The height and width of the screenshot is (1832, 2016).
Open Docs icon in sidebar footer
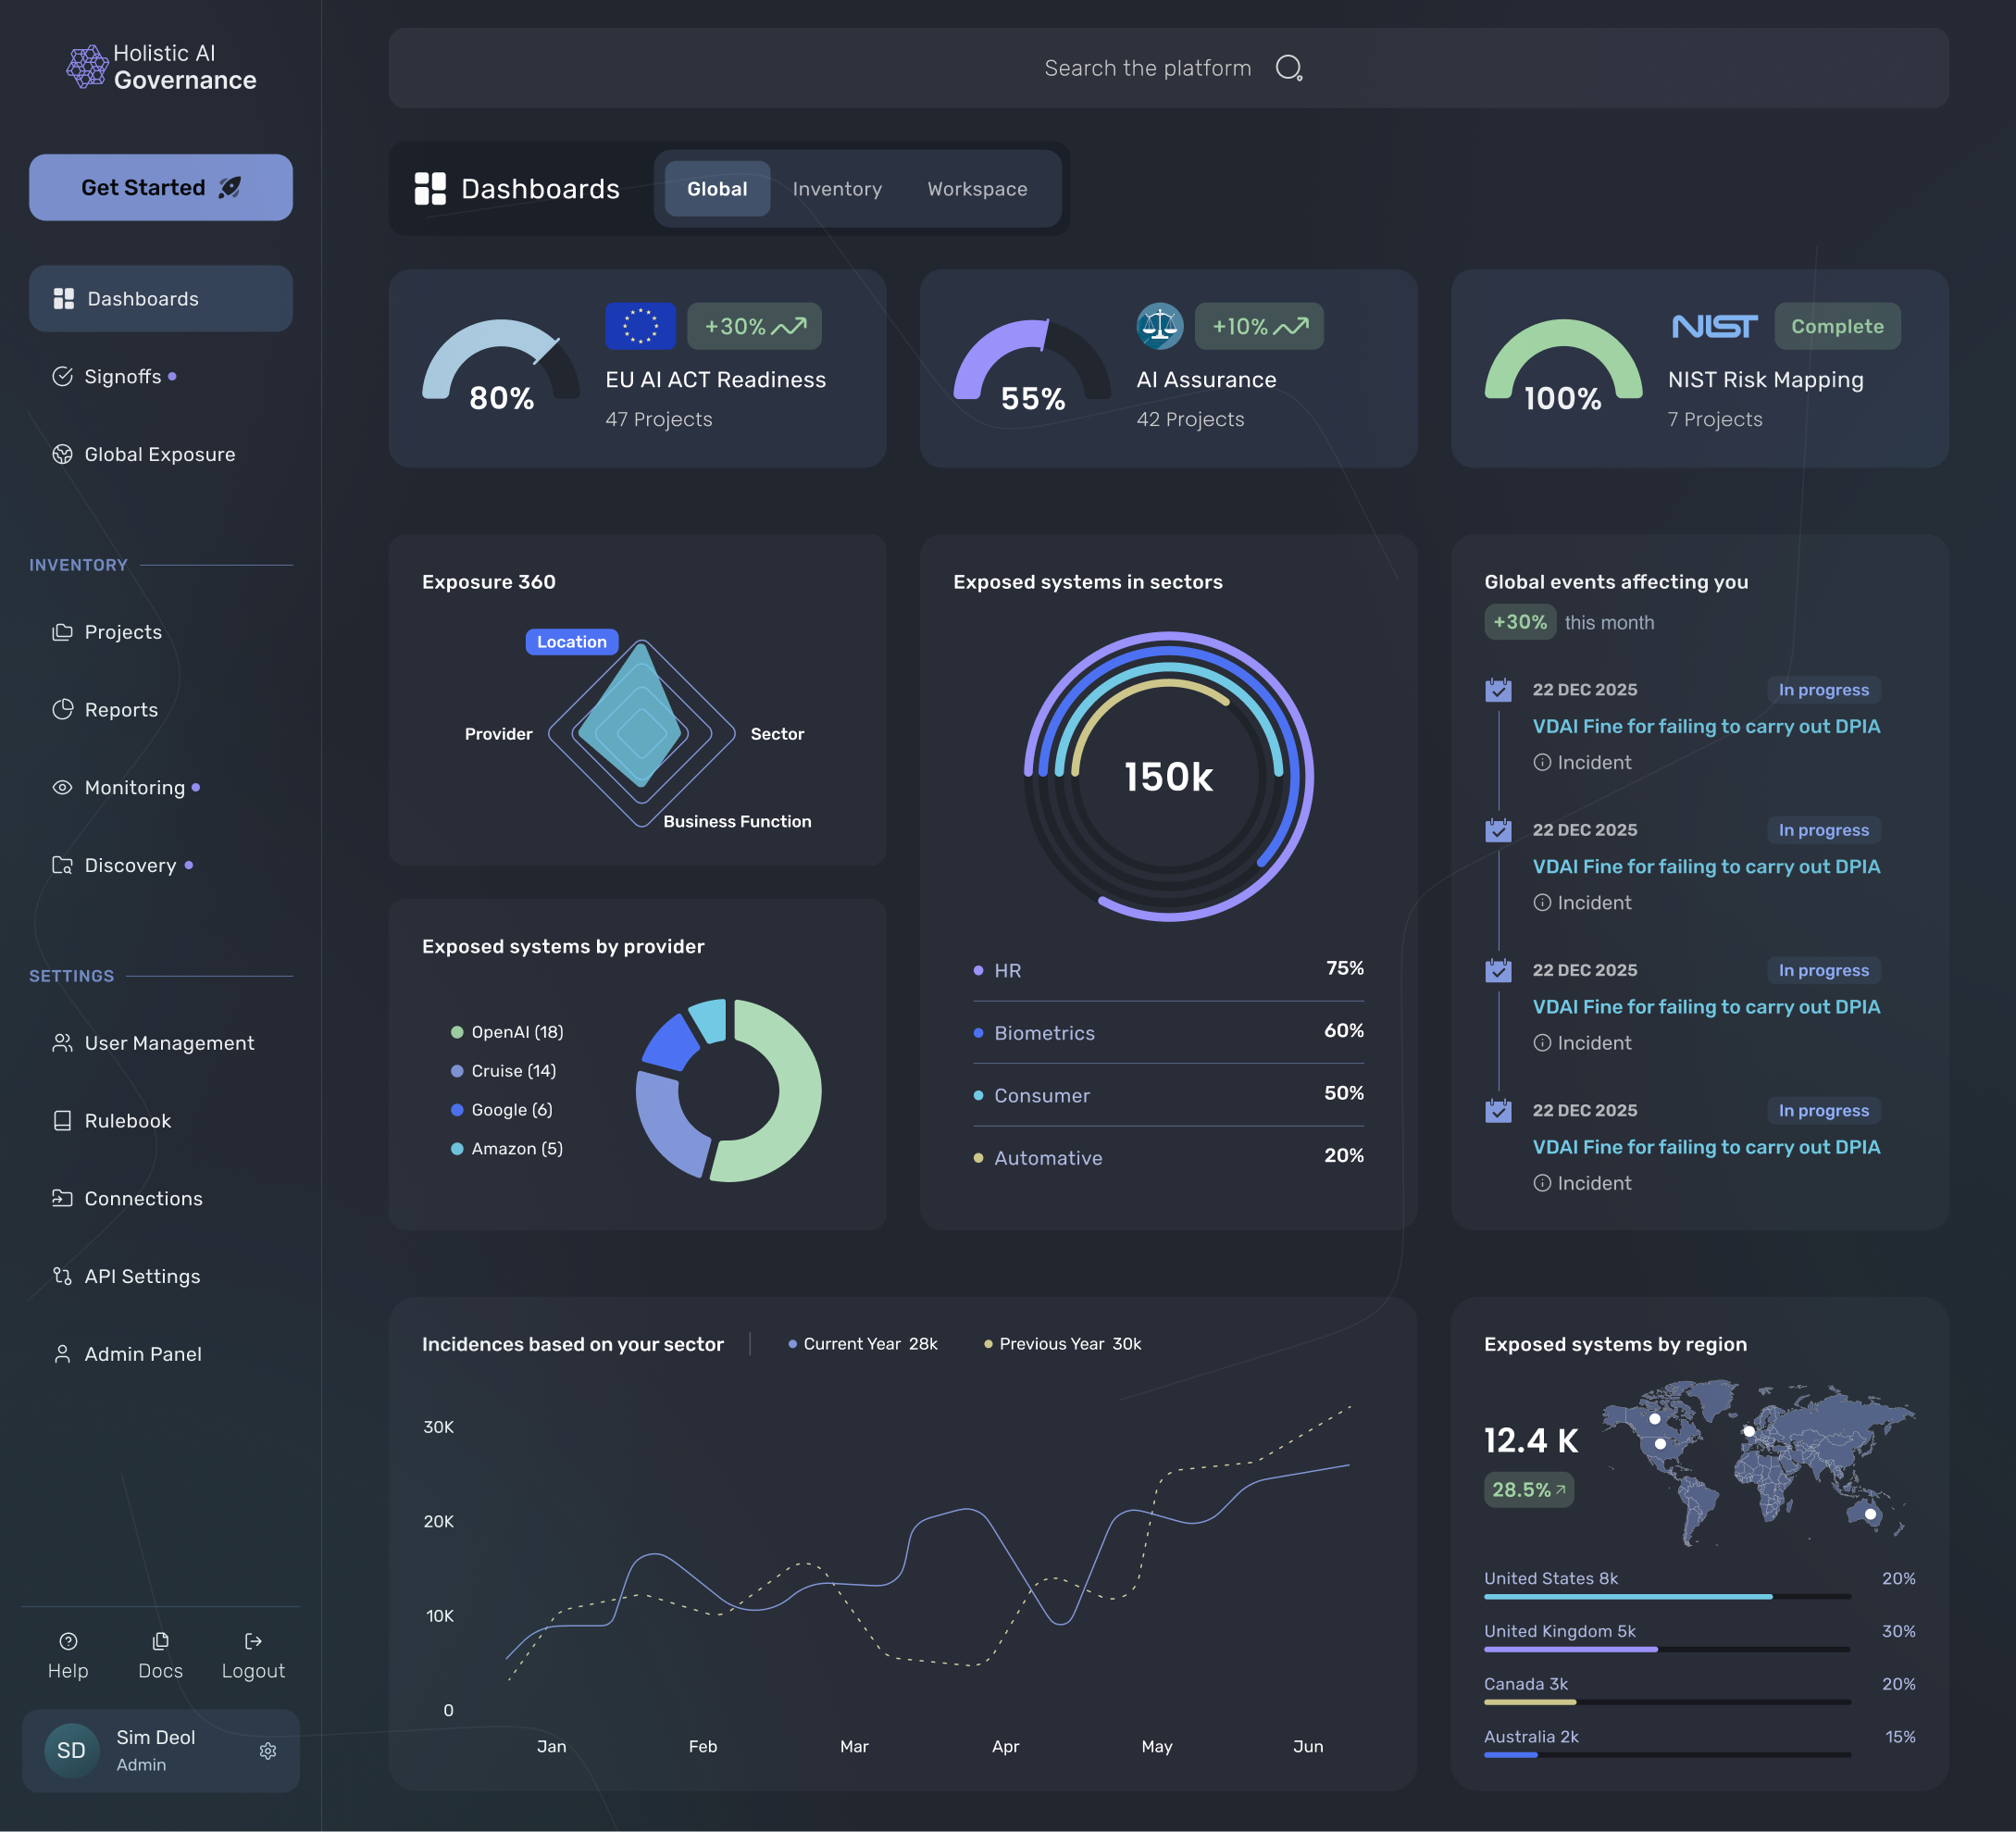click(x=160, y=1641)
